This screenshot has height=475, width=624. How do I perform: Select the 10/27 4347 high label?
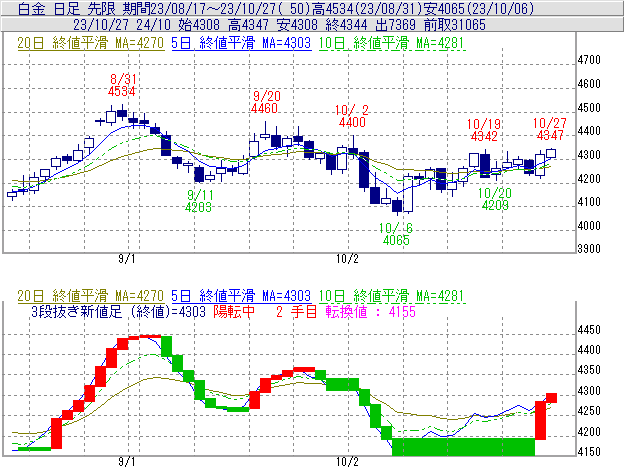[550, 130]
